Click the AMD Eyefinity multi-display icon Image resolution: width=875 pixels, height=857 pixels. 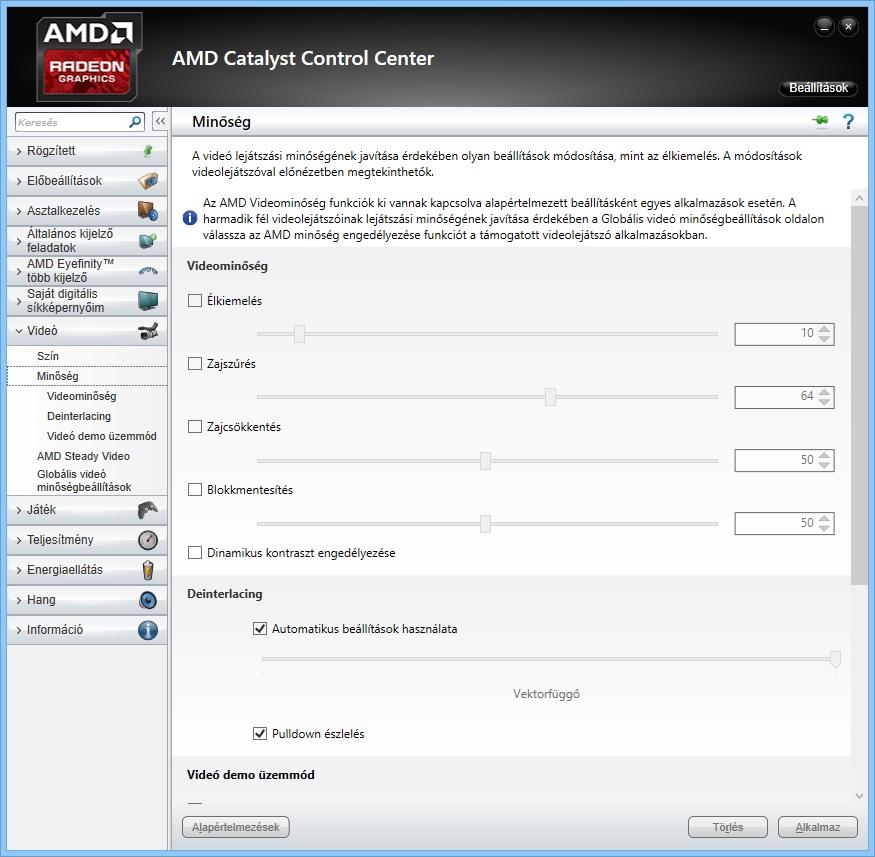click(148, 271)
